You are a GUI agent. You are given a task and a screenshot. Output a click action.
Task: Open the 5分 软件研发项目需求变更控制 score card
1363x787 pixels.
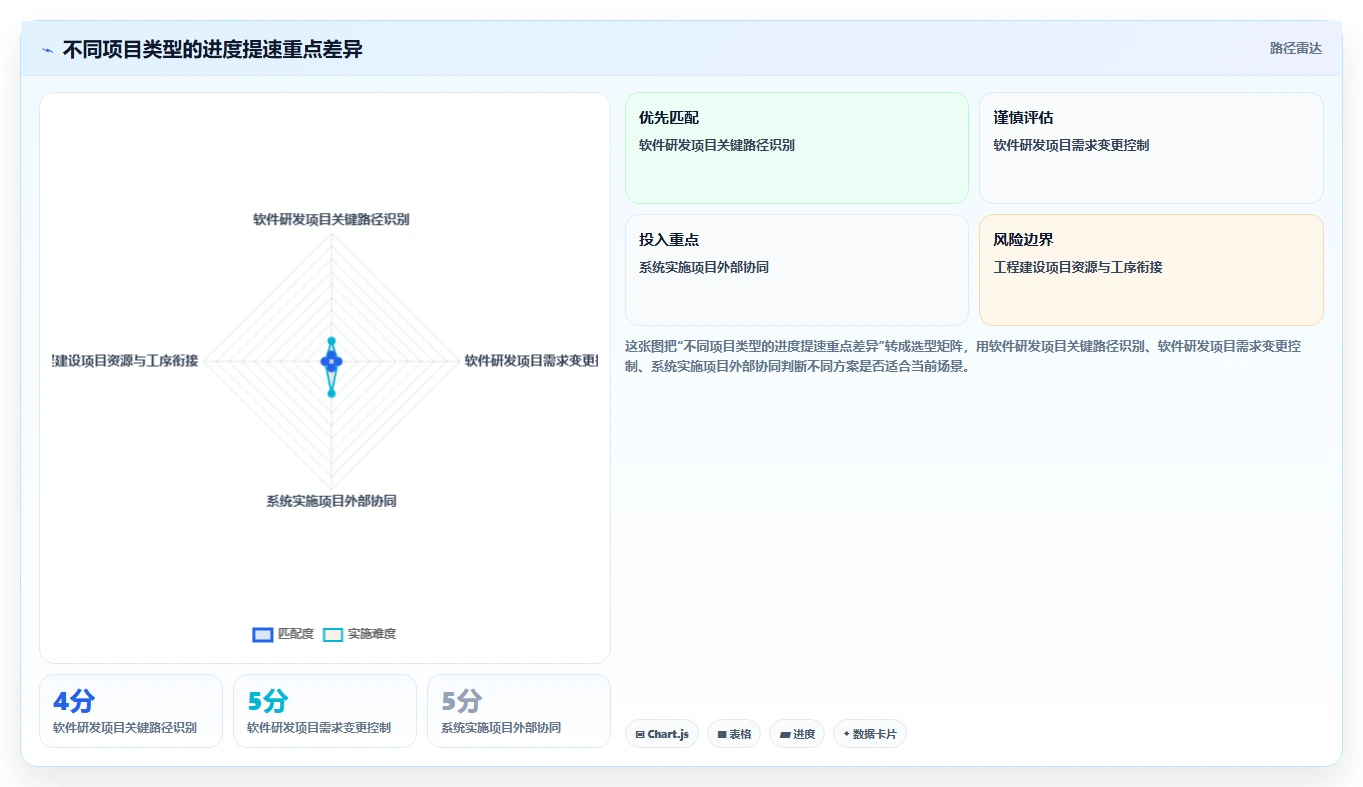pyautogui.click(x=325, y=711)
